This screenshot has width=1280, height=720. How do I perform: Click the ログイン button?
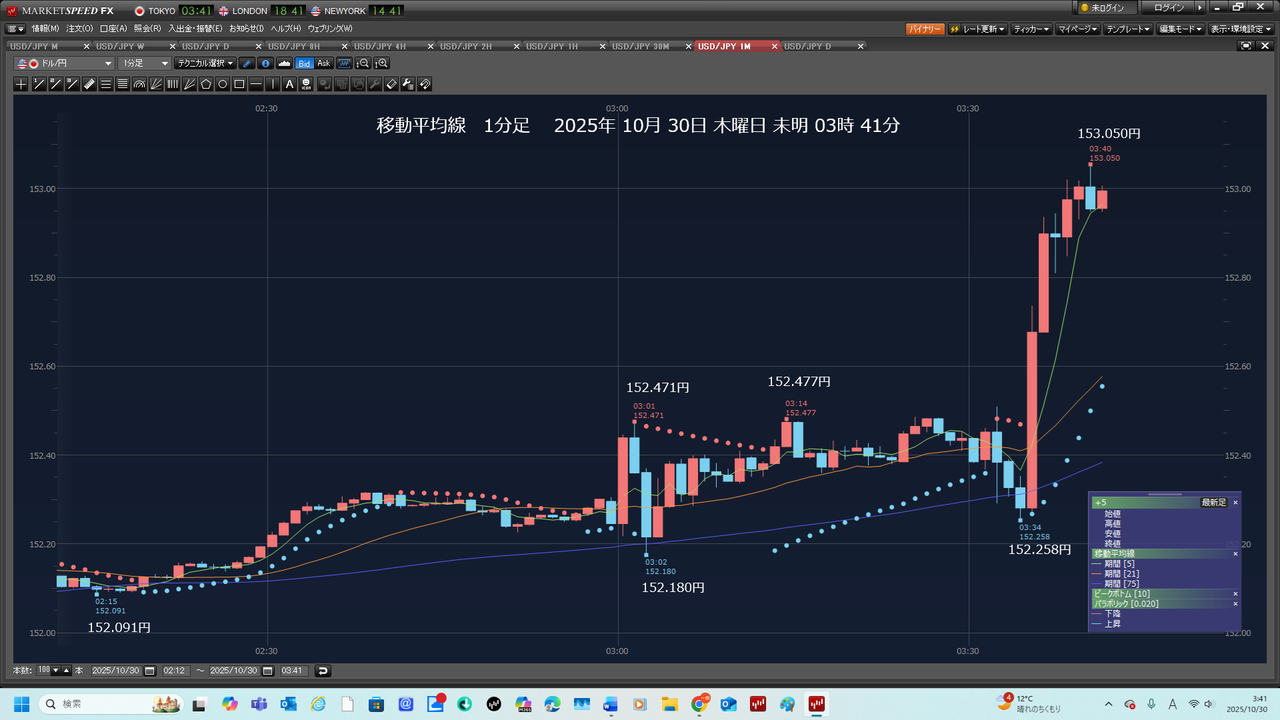(x=1168, y=8)
